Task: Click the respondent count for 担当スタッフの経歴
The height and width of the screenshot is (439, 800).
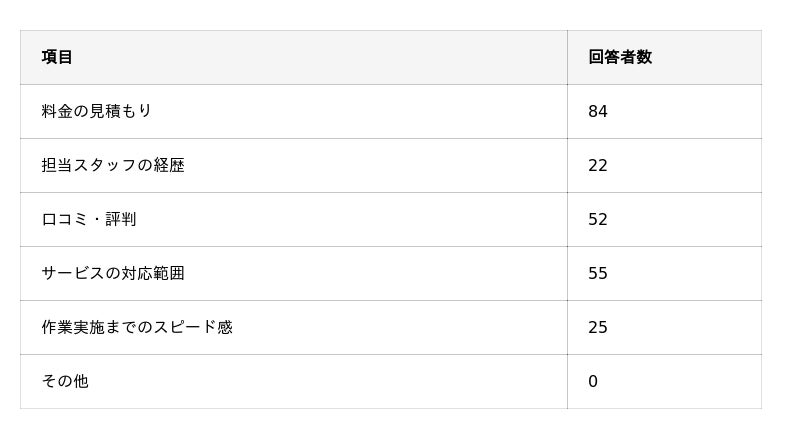Action: [598, 165]
